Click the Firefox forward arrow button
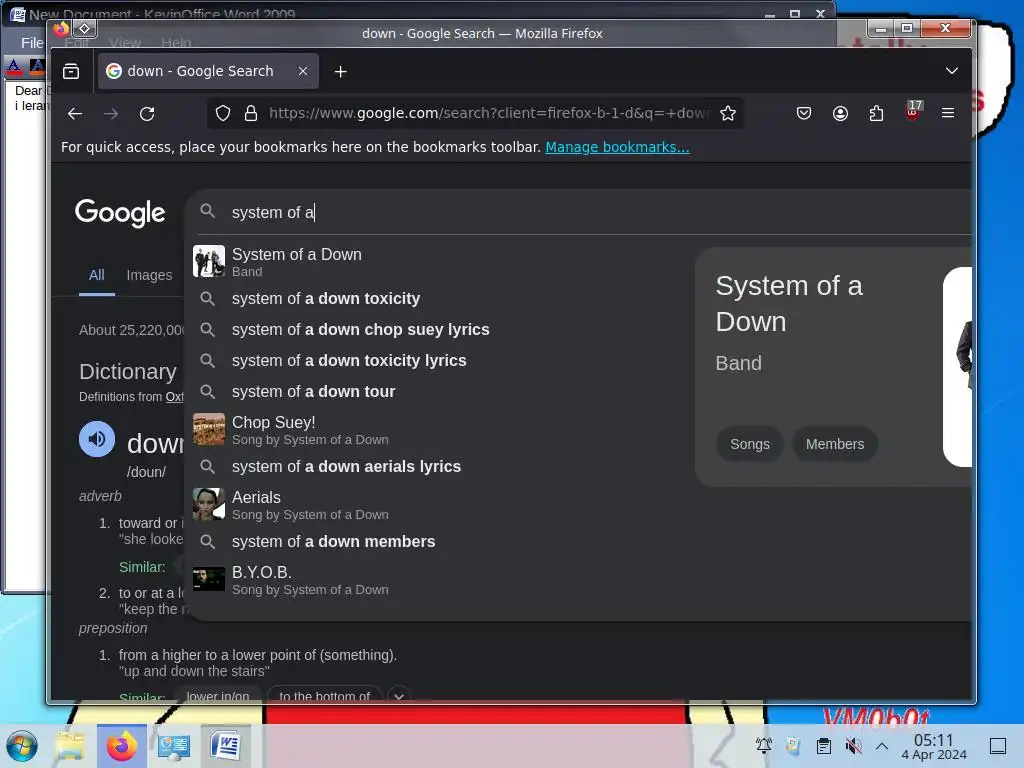The image size is (1024, 768). [111, 114]
